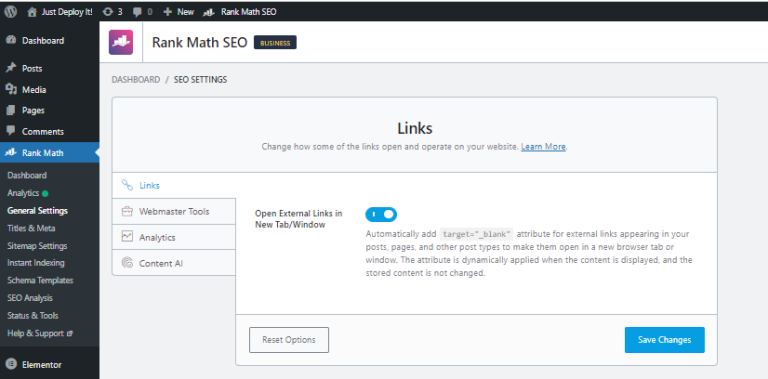Open Instant Indexing submenu item
This screenshot has height=379, width=768.
pos(36,263)
